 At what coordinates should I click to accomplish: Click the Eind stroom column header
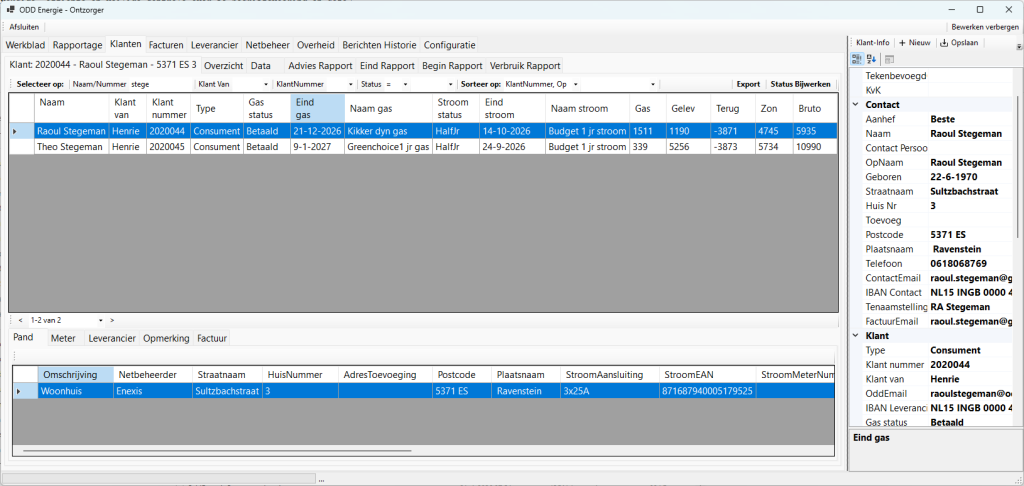tap(512, 107)
